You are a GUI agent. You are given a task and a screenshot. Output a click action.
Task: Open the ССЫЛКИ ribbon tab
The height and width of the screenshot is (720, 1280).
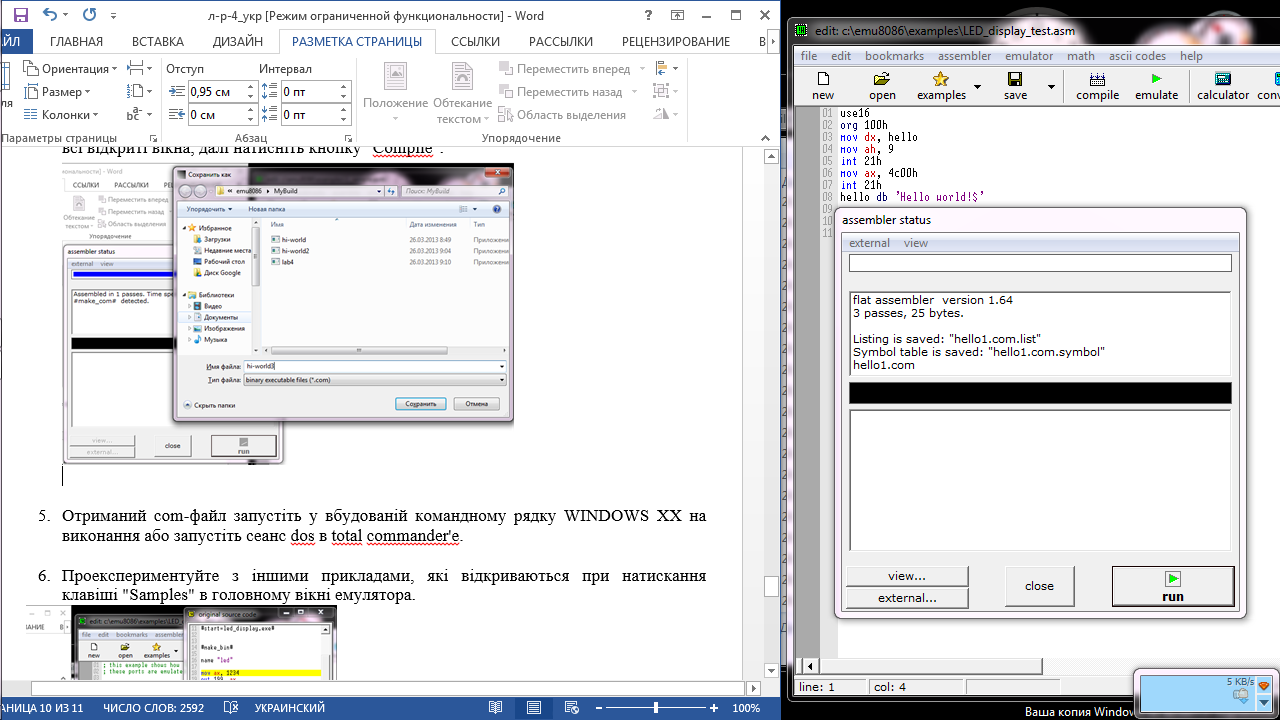(475, 41)
